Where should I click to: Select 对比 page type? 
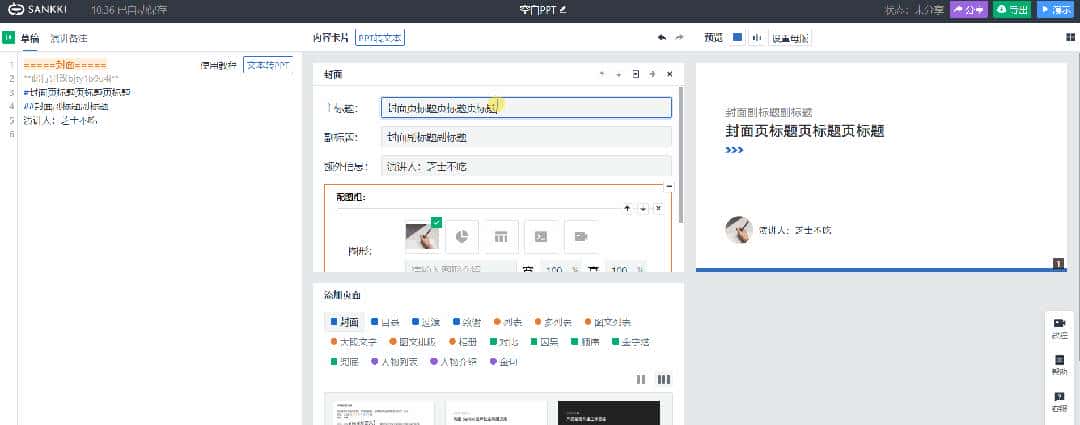[505, 341]
